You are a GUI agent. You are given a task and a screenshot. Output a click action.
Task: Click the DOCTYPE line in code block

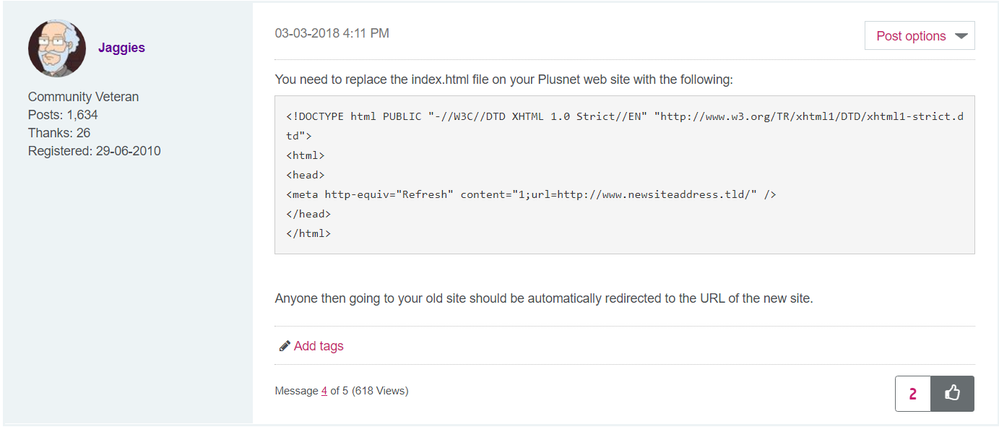[624, 117]
